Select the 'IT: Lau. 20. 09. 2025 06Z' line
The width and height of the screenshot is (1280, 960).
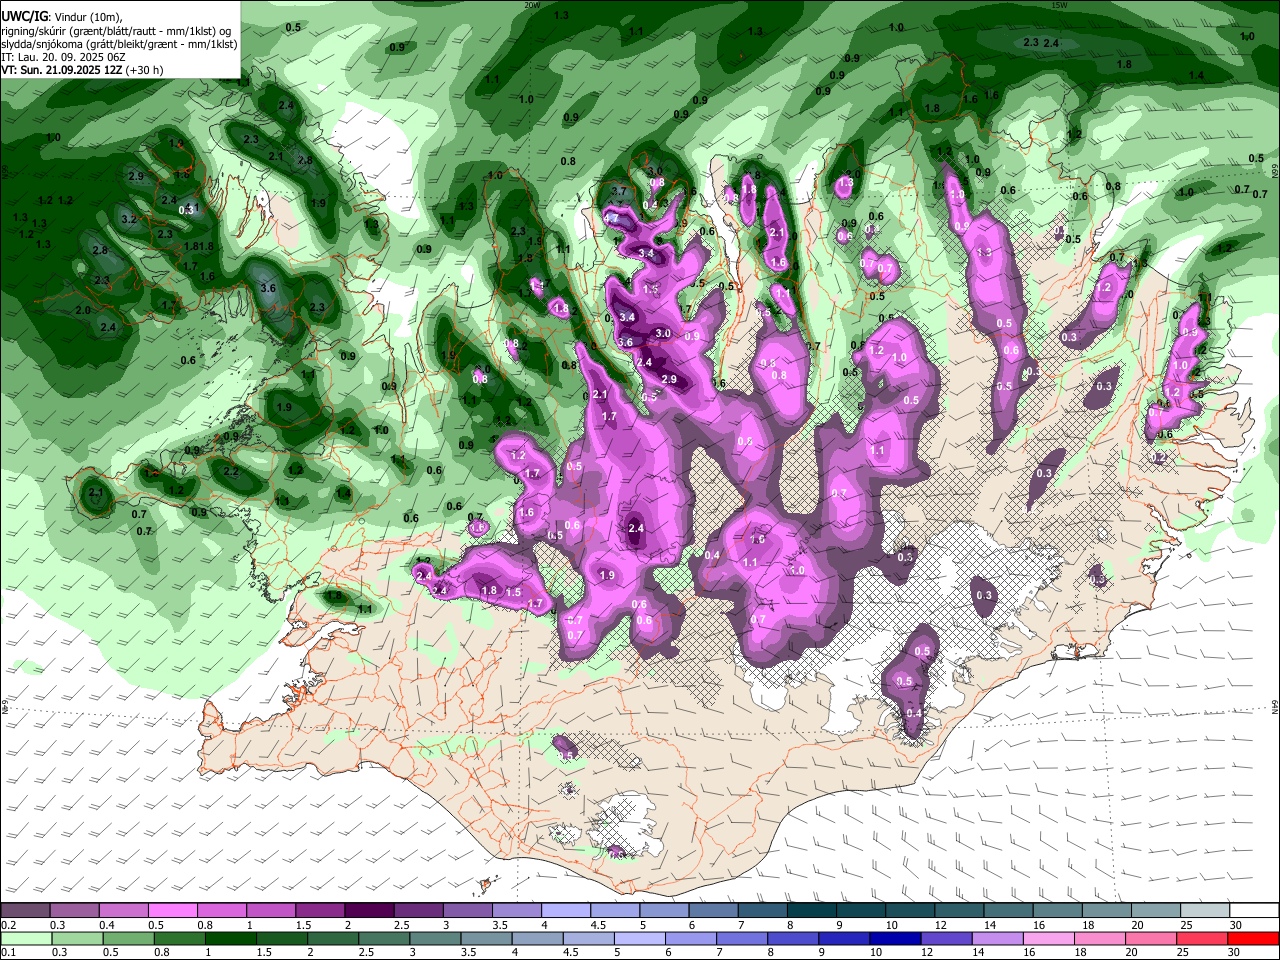coord(63,57)
